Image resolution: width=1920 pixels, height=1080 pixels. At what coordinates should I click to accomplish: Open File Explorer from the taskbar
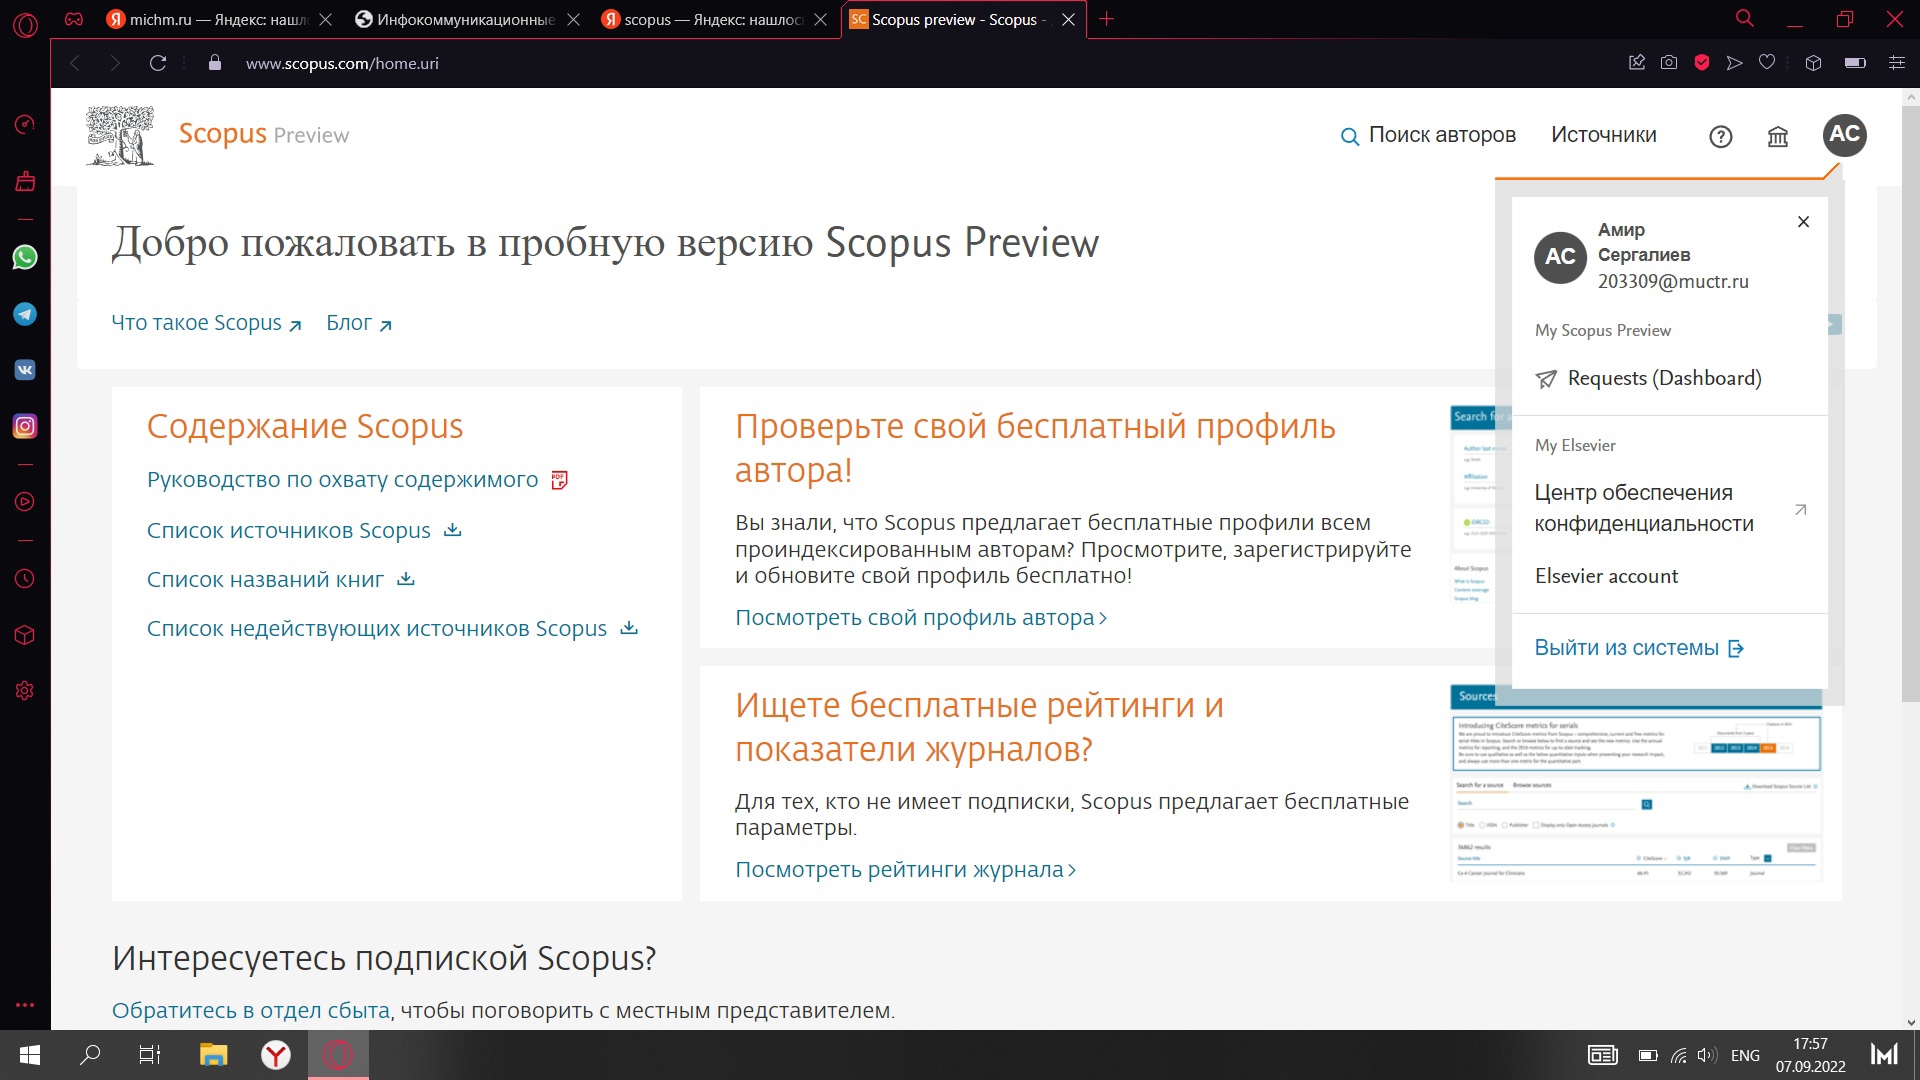(213, 1055)
